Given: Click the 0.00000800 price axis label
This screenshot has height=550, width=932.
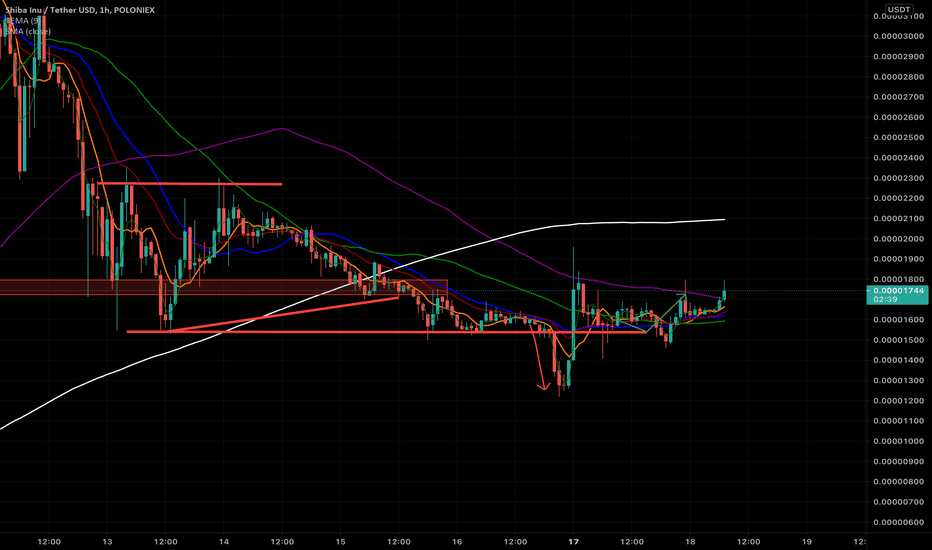Looking at the screenshot, I should click(898, 482).
